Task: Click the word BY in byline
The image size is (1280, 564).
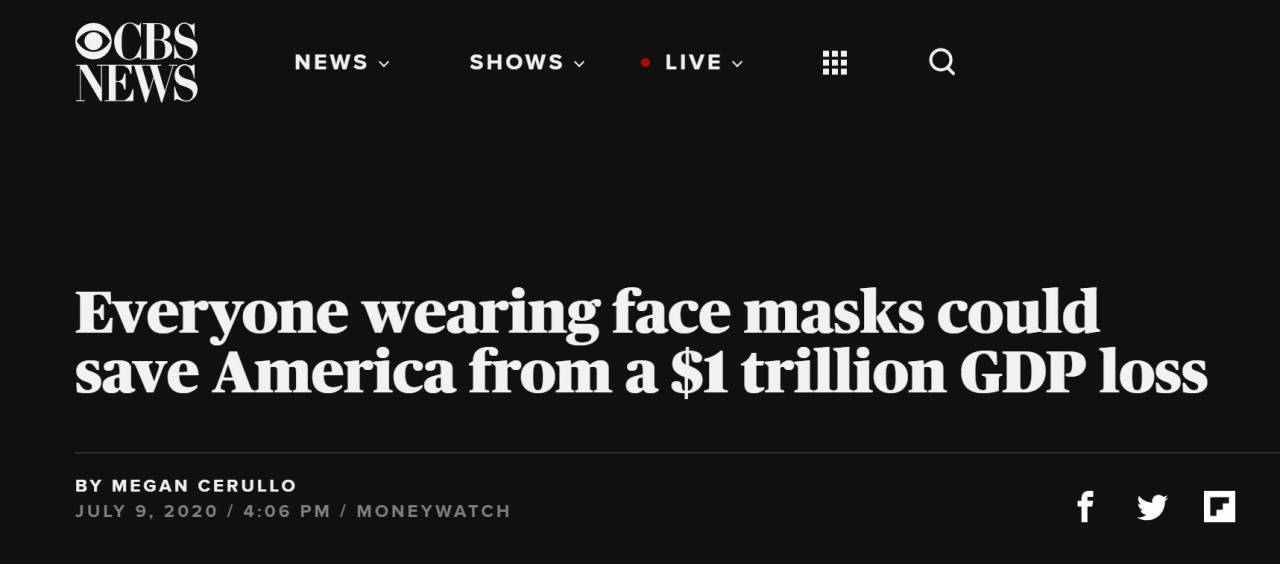Action: point(89,486)
